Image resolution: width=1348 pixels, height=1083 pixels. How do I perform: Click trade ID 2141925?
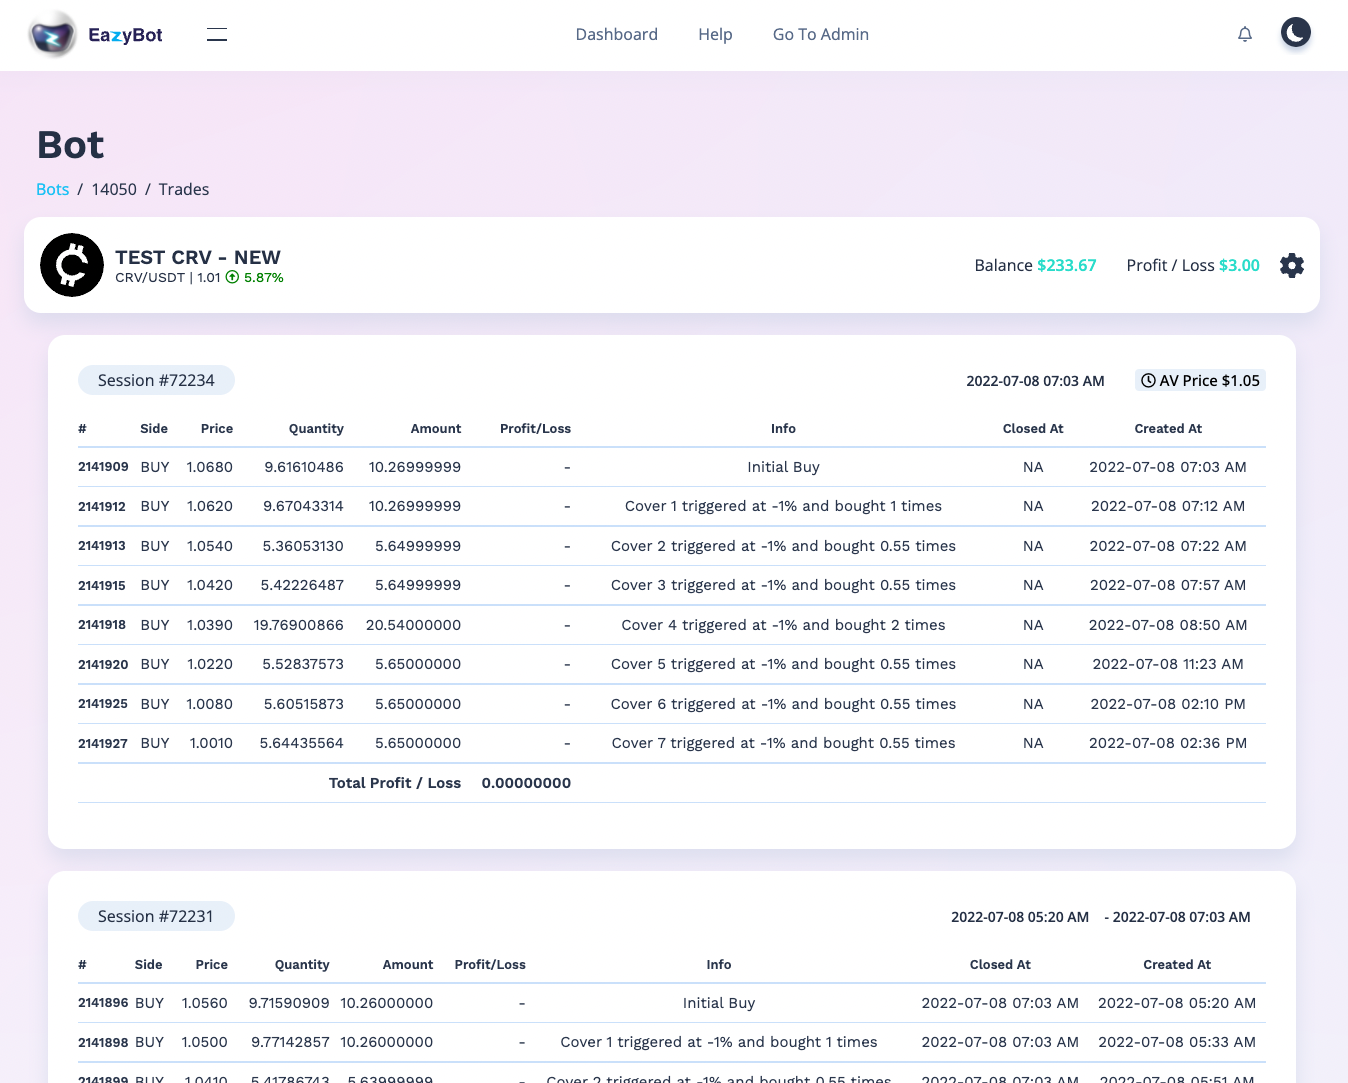103,704
